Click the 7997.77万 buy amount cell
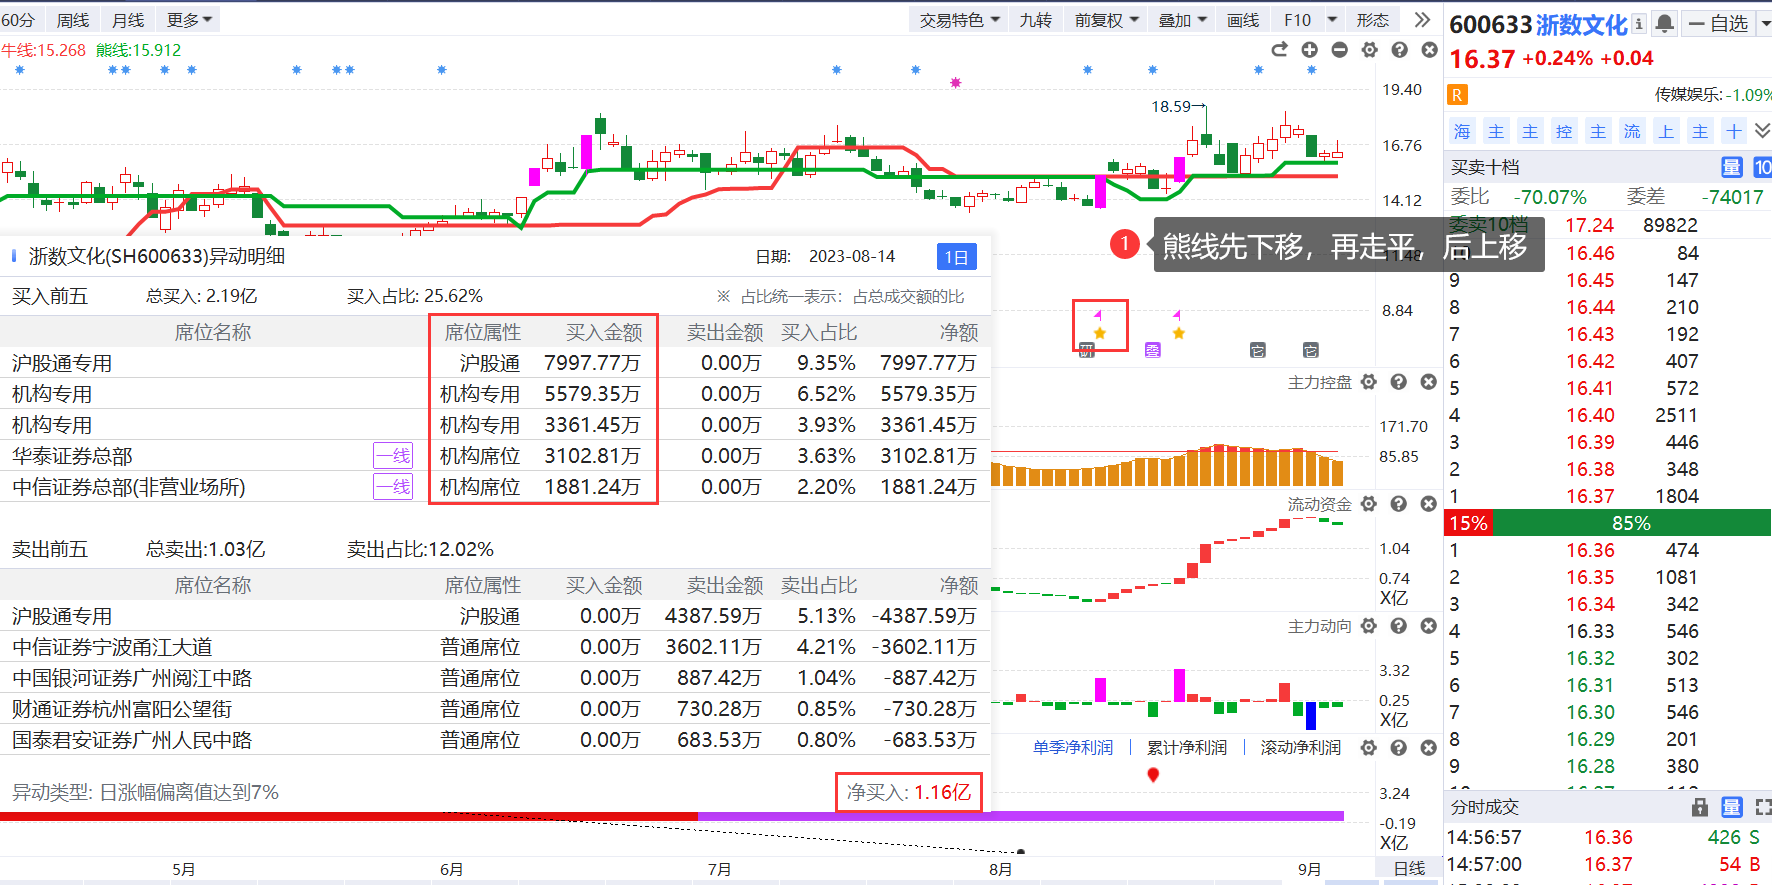 click(x=592, y=363)
